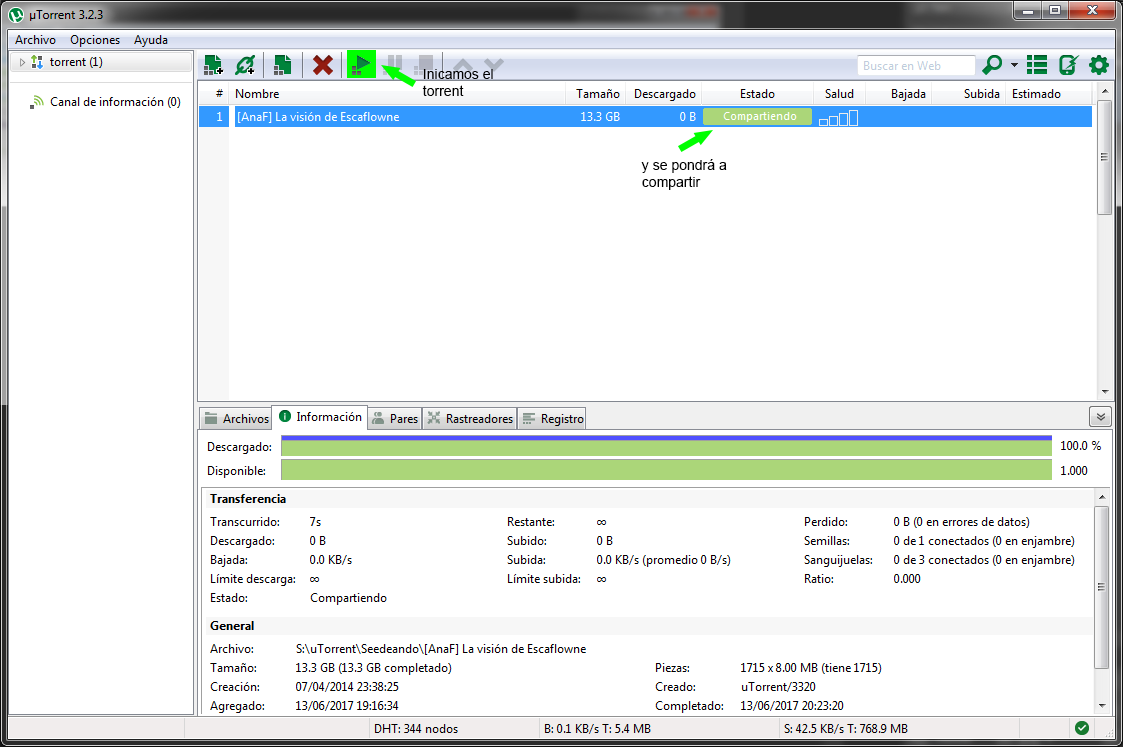Screen dimensions: 1123x747
Task: Select the Create New Torrent icon
Action: pyautogui.click(x=282, y=64)
